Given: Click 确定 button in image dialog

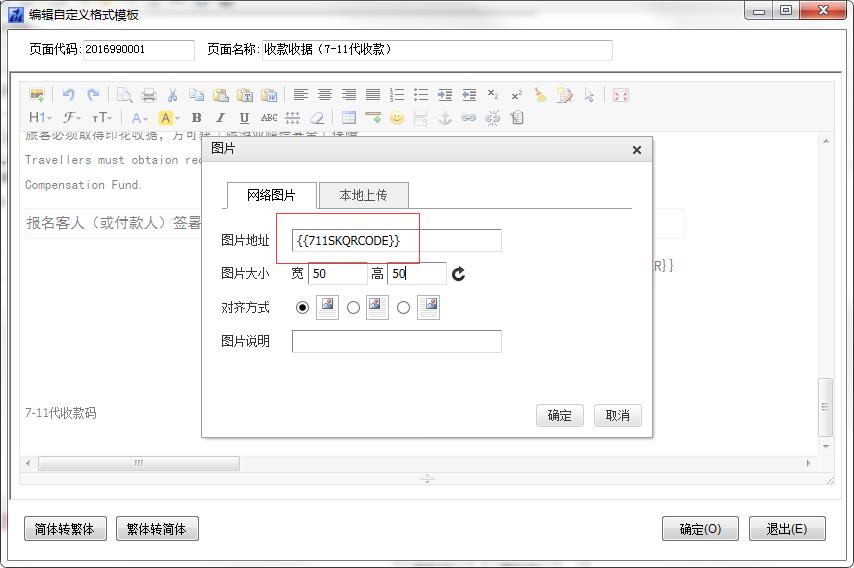Looking at the screenshot, I should point(559,415).
